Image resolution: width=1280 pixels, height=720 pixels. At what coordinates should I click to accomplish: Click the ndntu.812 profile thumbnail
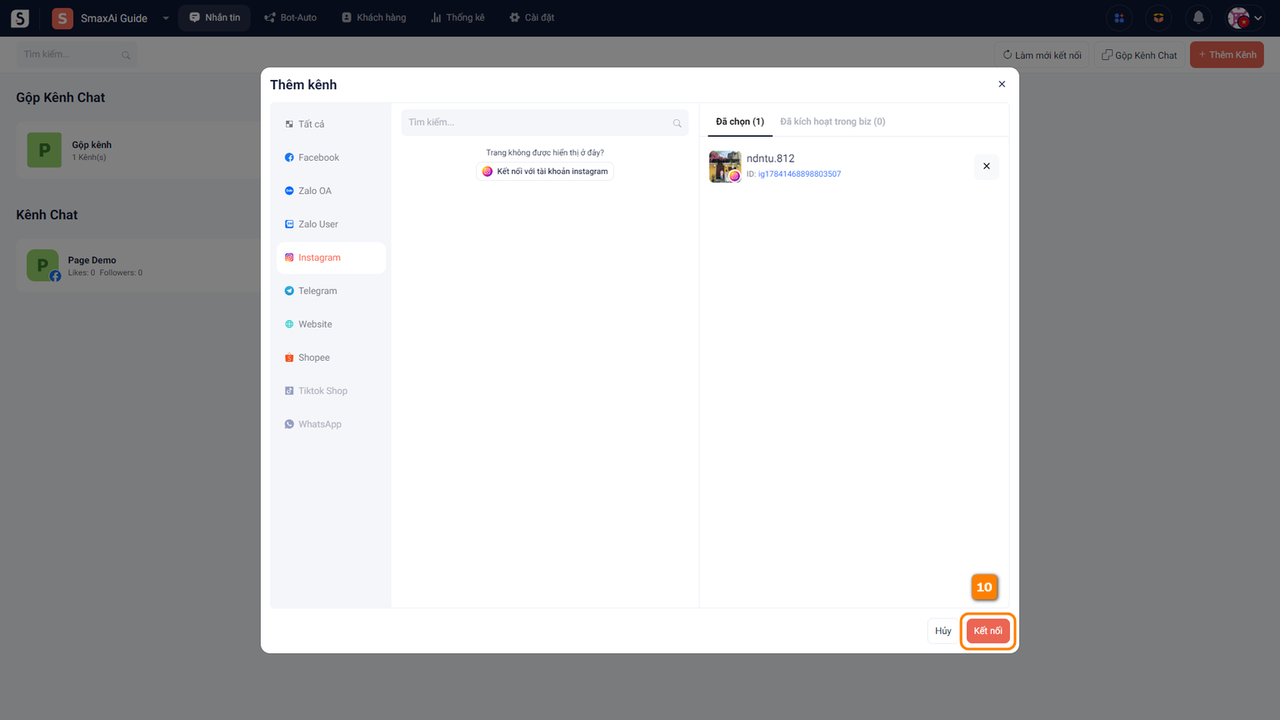click(x=724, y=166)
